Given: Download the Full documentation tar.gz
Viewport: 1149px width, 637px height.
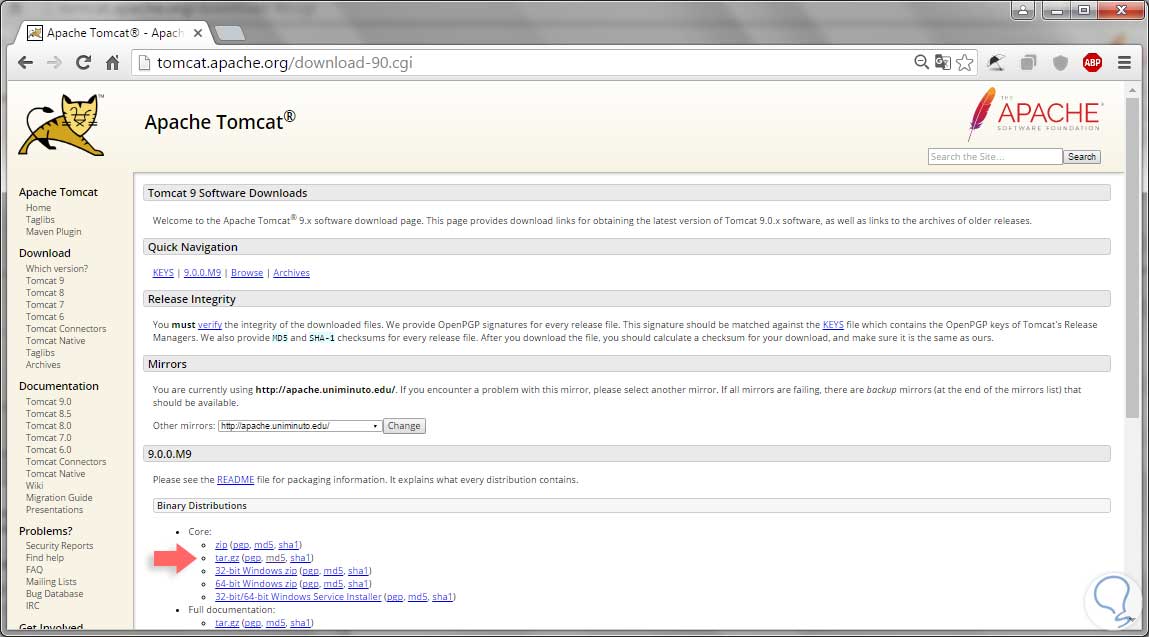Looking at the screenshot, I should click(x=227, y=623).
